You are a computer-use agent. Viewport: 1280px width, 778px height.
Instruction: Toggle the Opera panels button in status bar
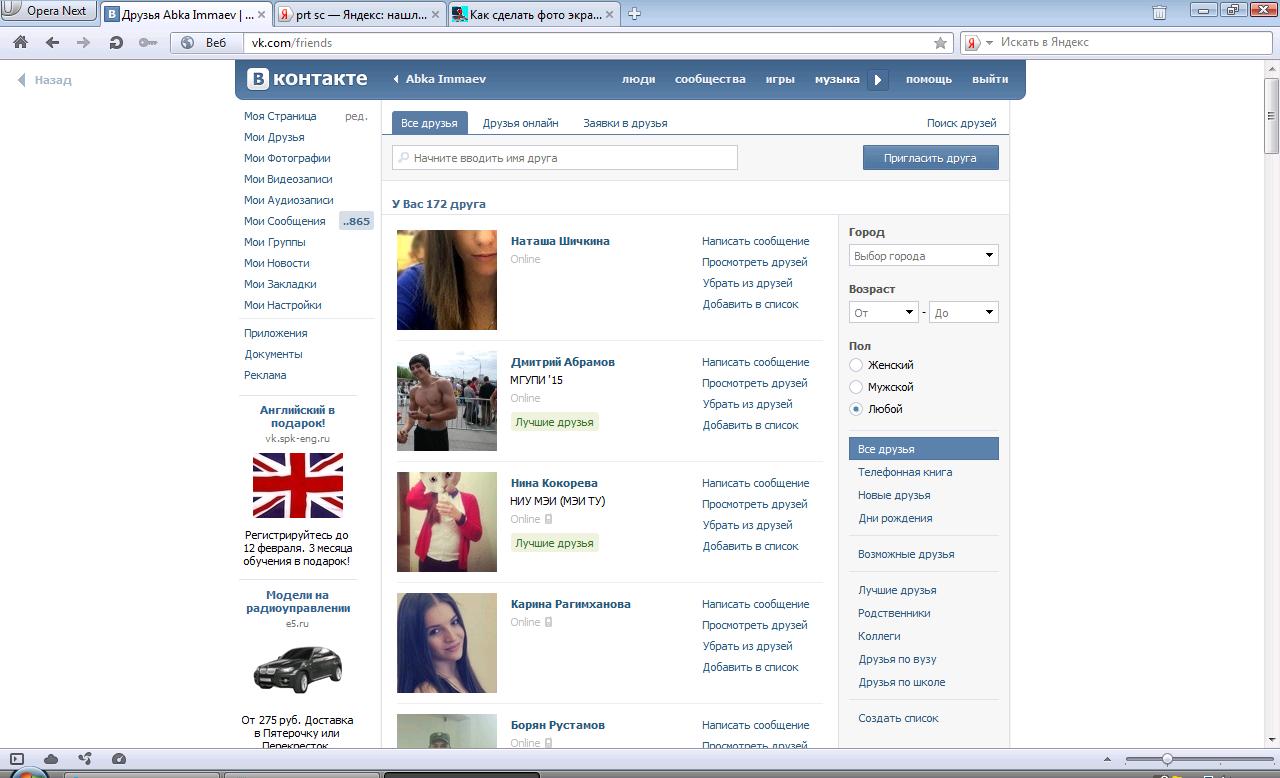click(x=17, y=759)
